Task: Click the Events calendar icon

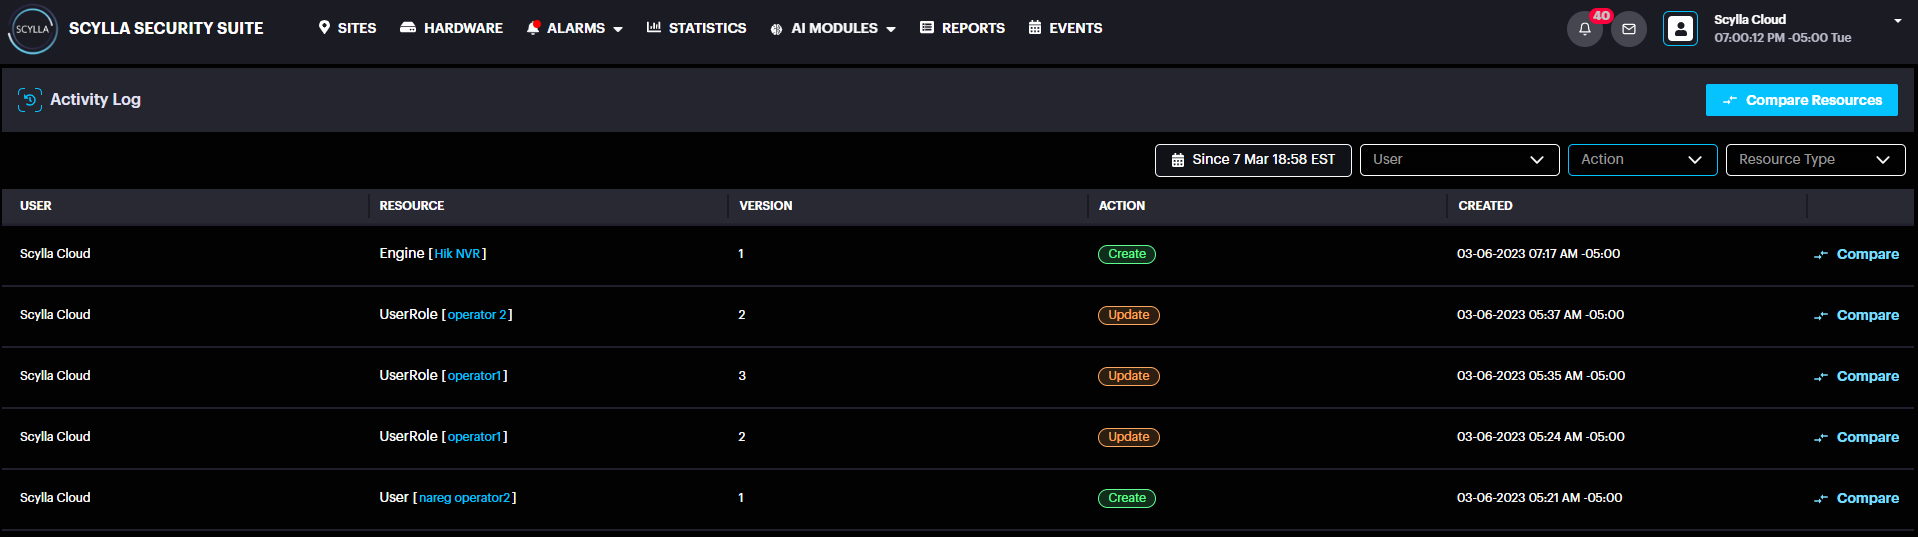Action: [x=1035, y=28]
